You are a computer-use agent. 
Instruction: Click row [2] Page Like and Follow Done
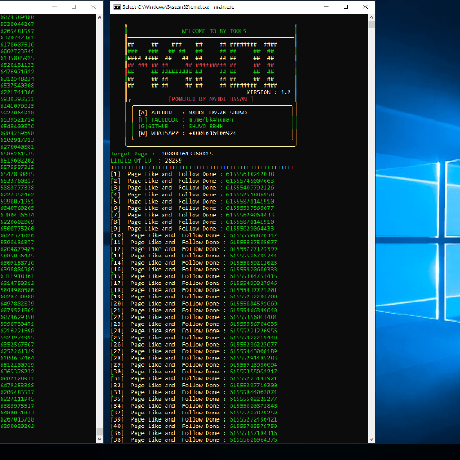pyautogui.click(x=193, y=181)
